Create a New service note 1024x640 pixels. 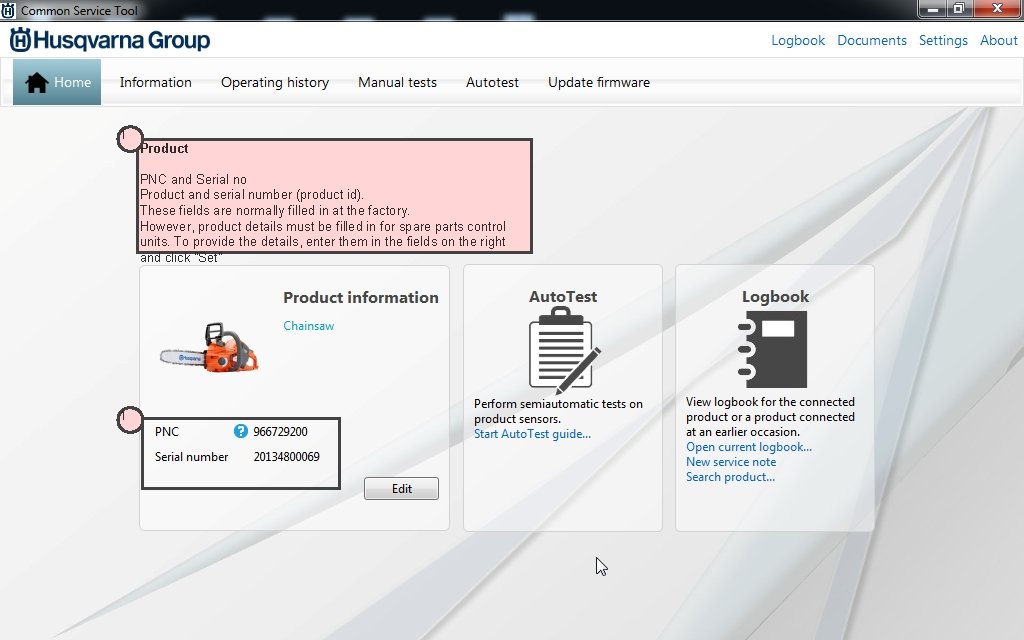[x=731, y=462]
